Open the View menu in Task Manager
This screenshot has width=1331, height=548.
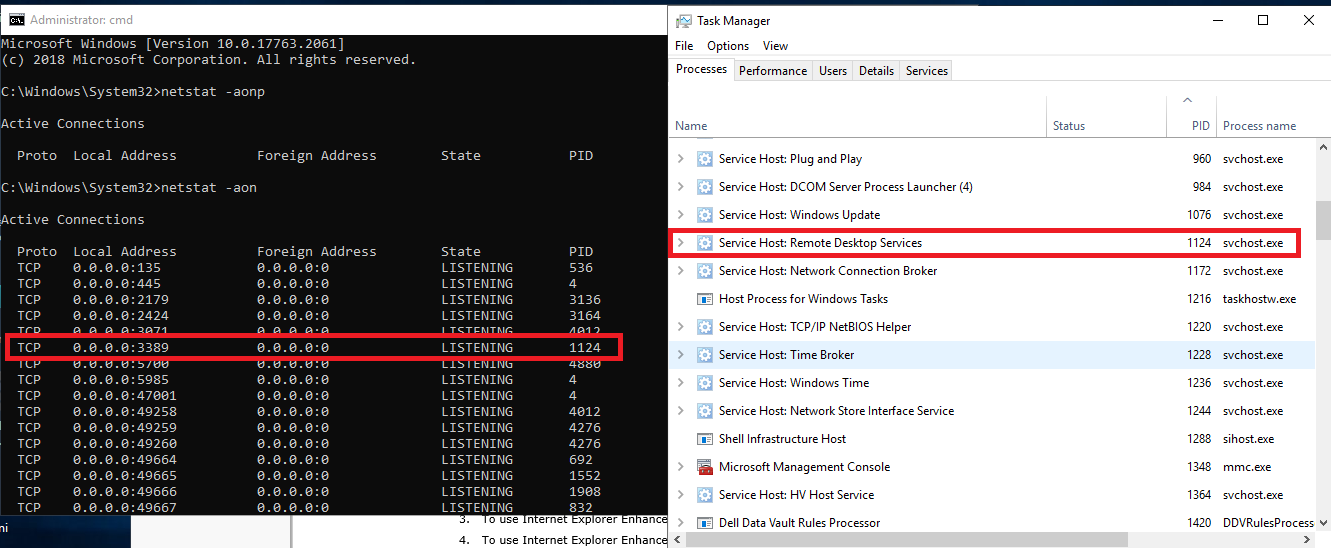pyautogui.click(x=775, y=46)
